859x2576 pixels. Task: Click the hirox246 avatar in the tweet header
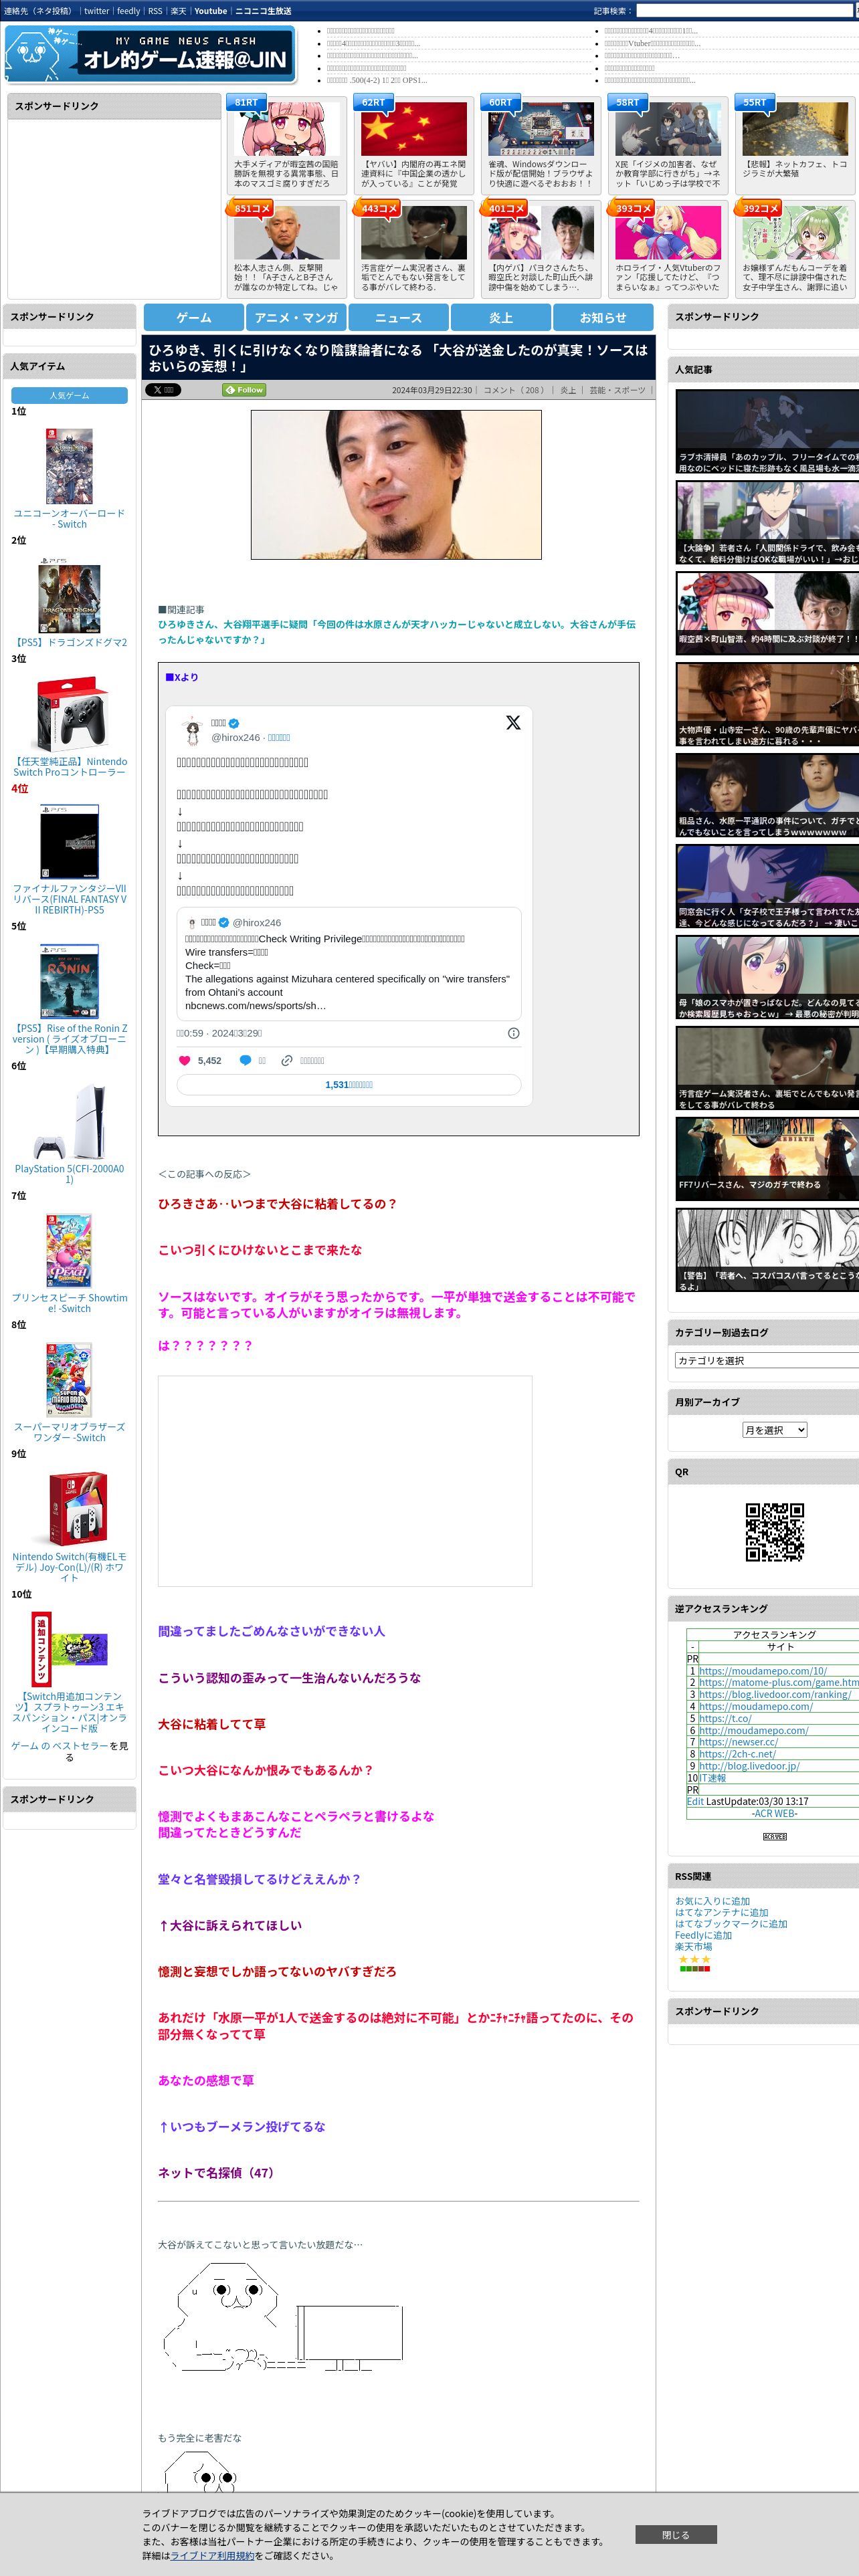tap(192, 730)
